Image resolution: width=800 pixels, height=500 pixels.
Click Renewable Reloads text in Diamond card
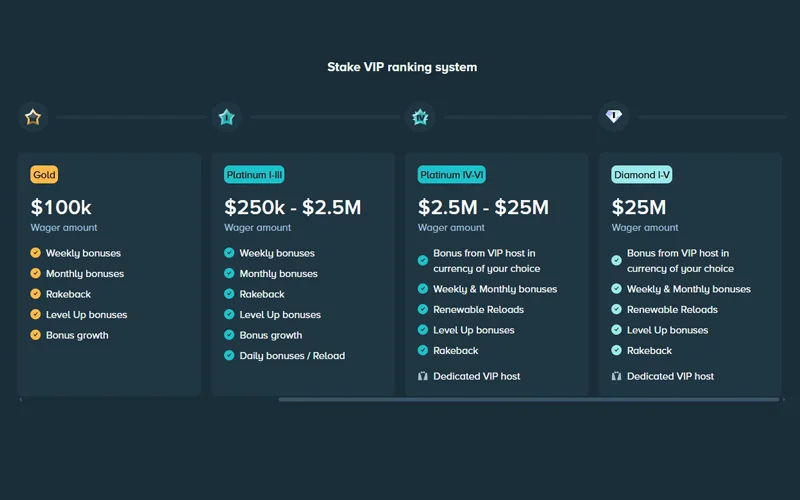click(672, 309)
